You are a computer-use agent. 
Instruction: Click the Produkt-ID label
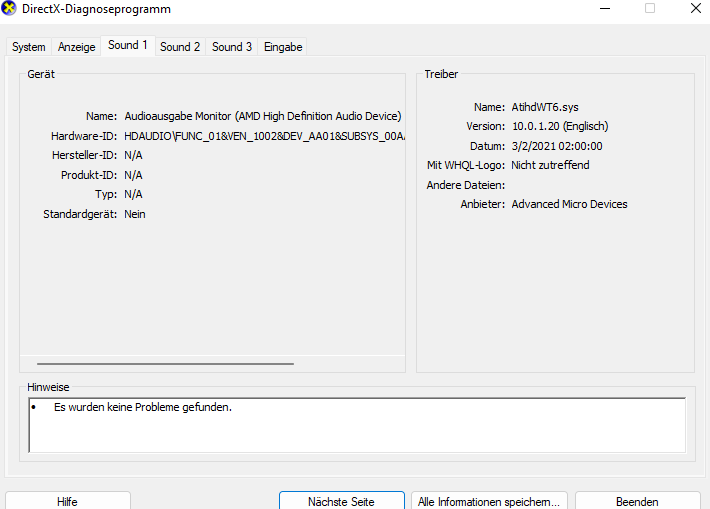tap(89, 175)
